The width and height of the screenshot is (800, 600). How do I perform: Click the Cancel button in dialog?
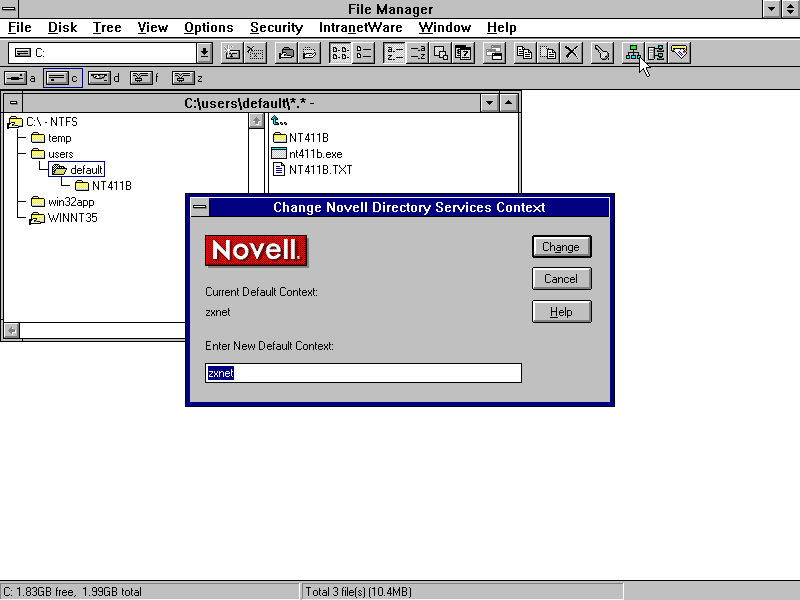coord(561,279)
